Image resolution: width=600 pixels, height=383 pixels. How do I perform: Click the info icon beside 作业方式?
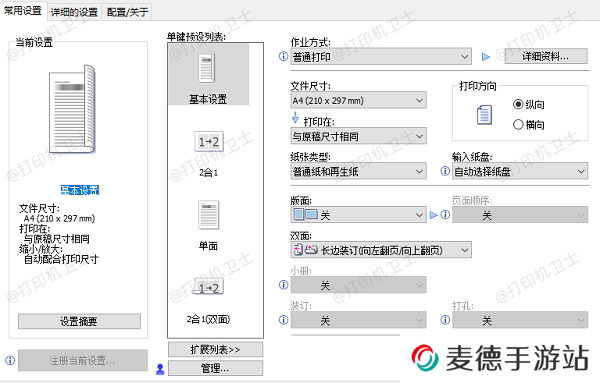(284, 57)
